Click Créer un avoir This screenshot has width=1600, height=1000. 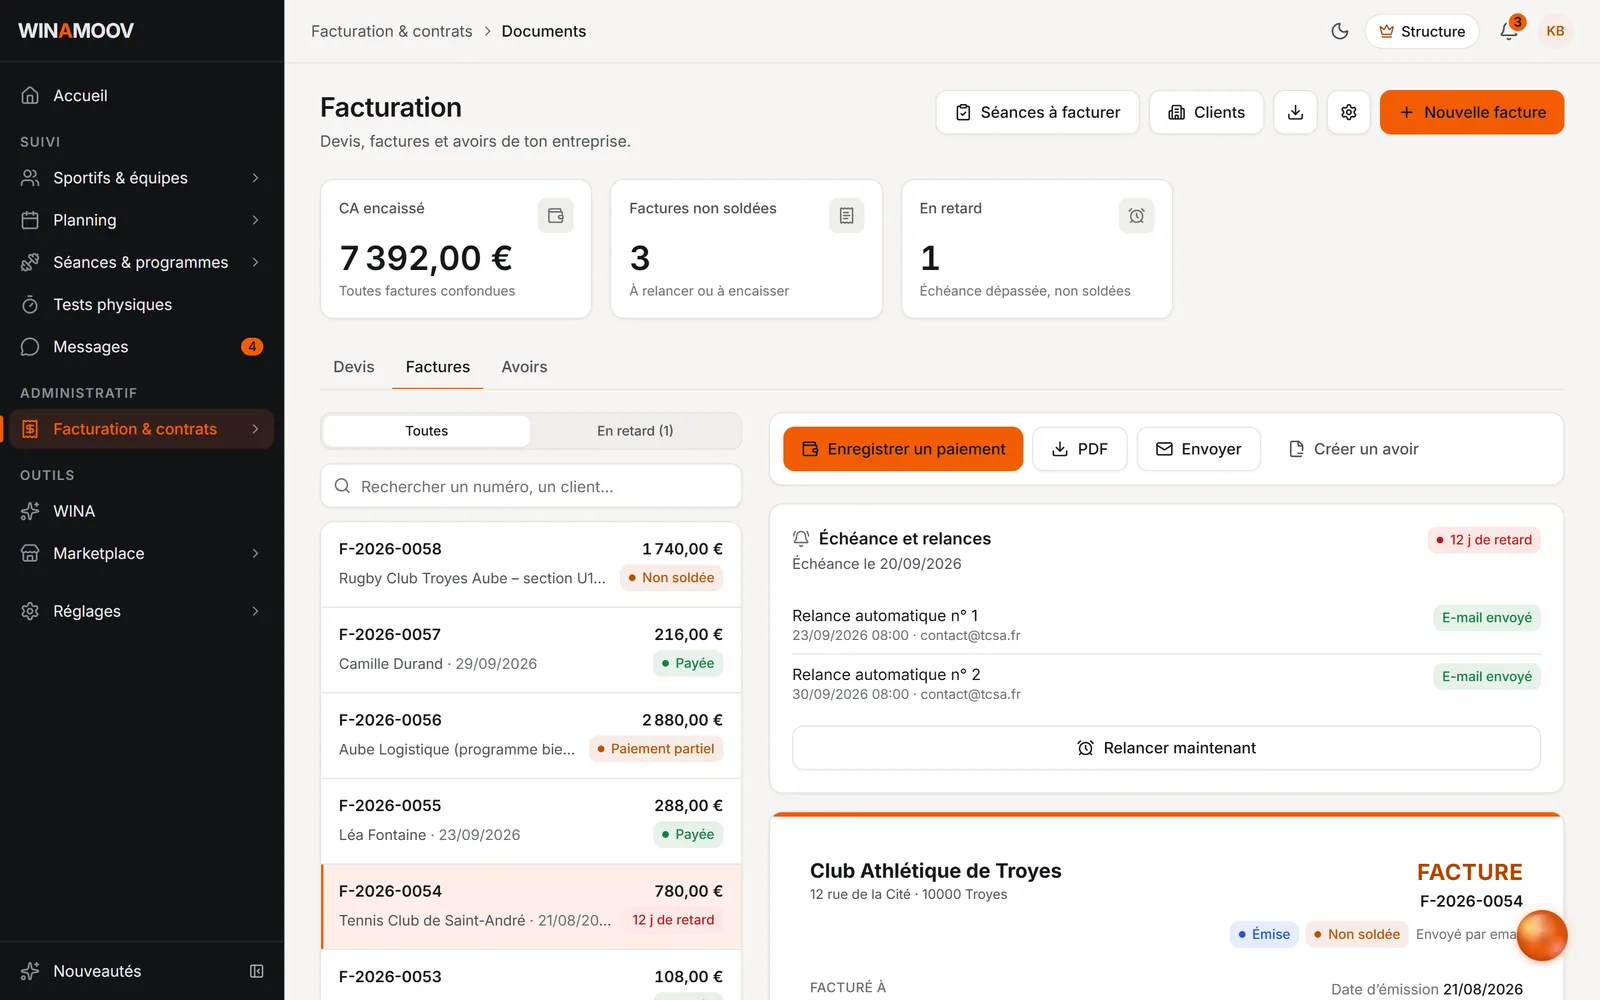(x=1354, y=449)
